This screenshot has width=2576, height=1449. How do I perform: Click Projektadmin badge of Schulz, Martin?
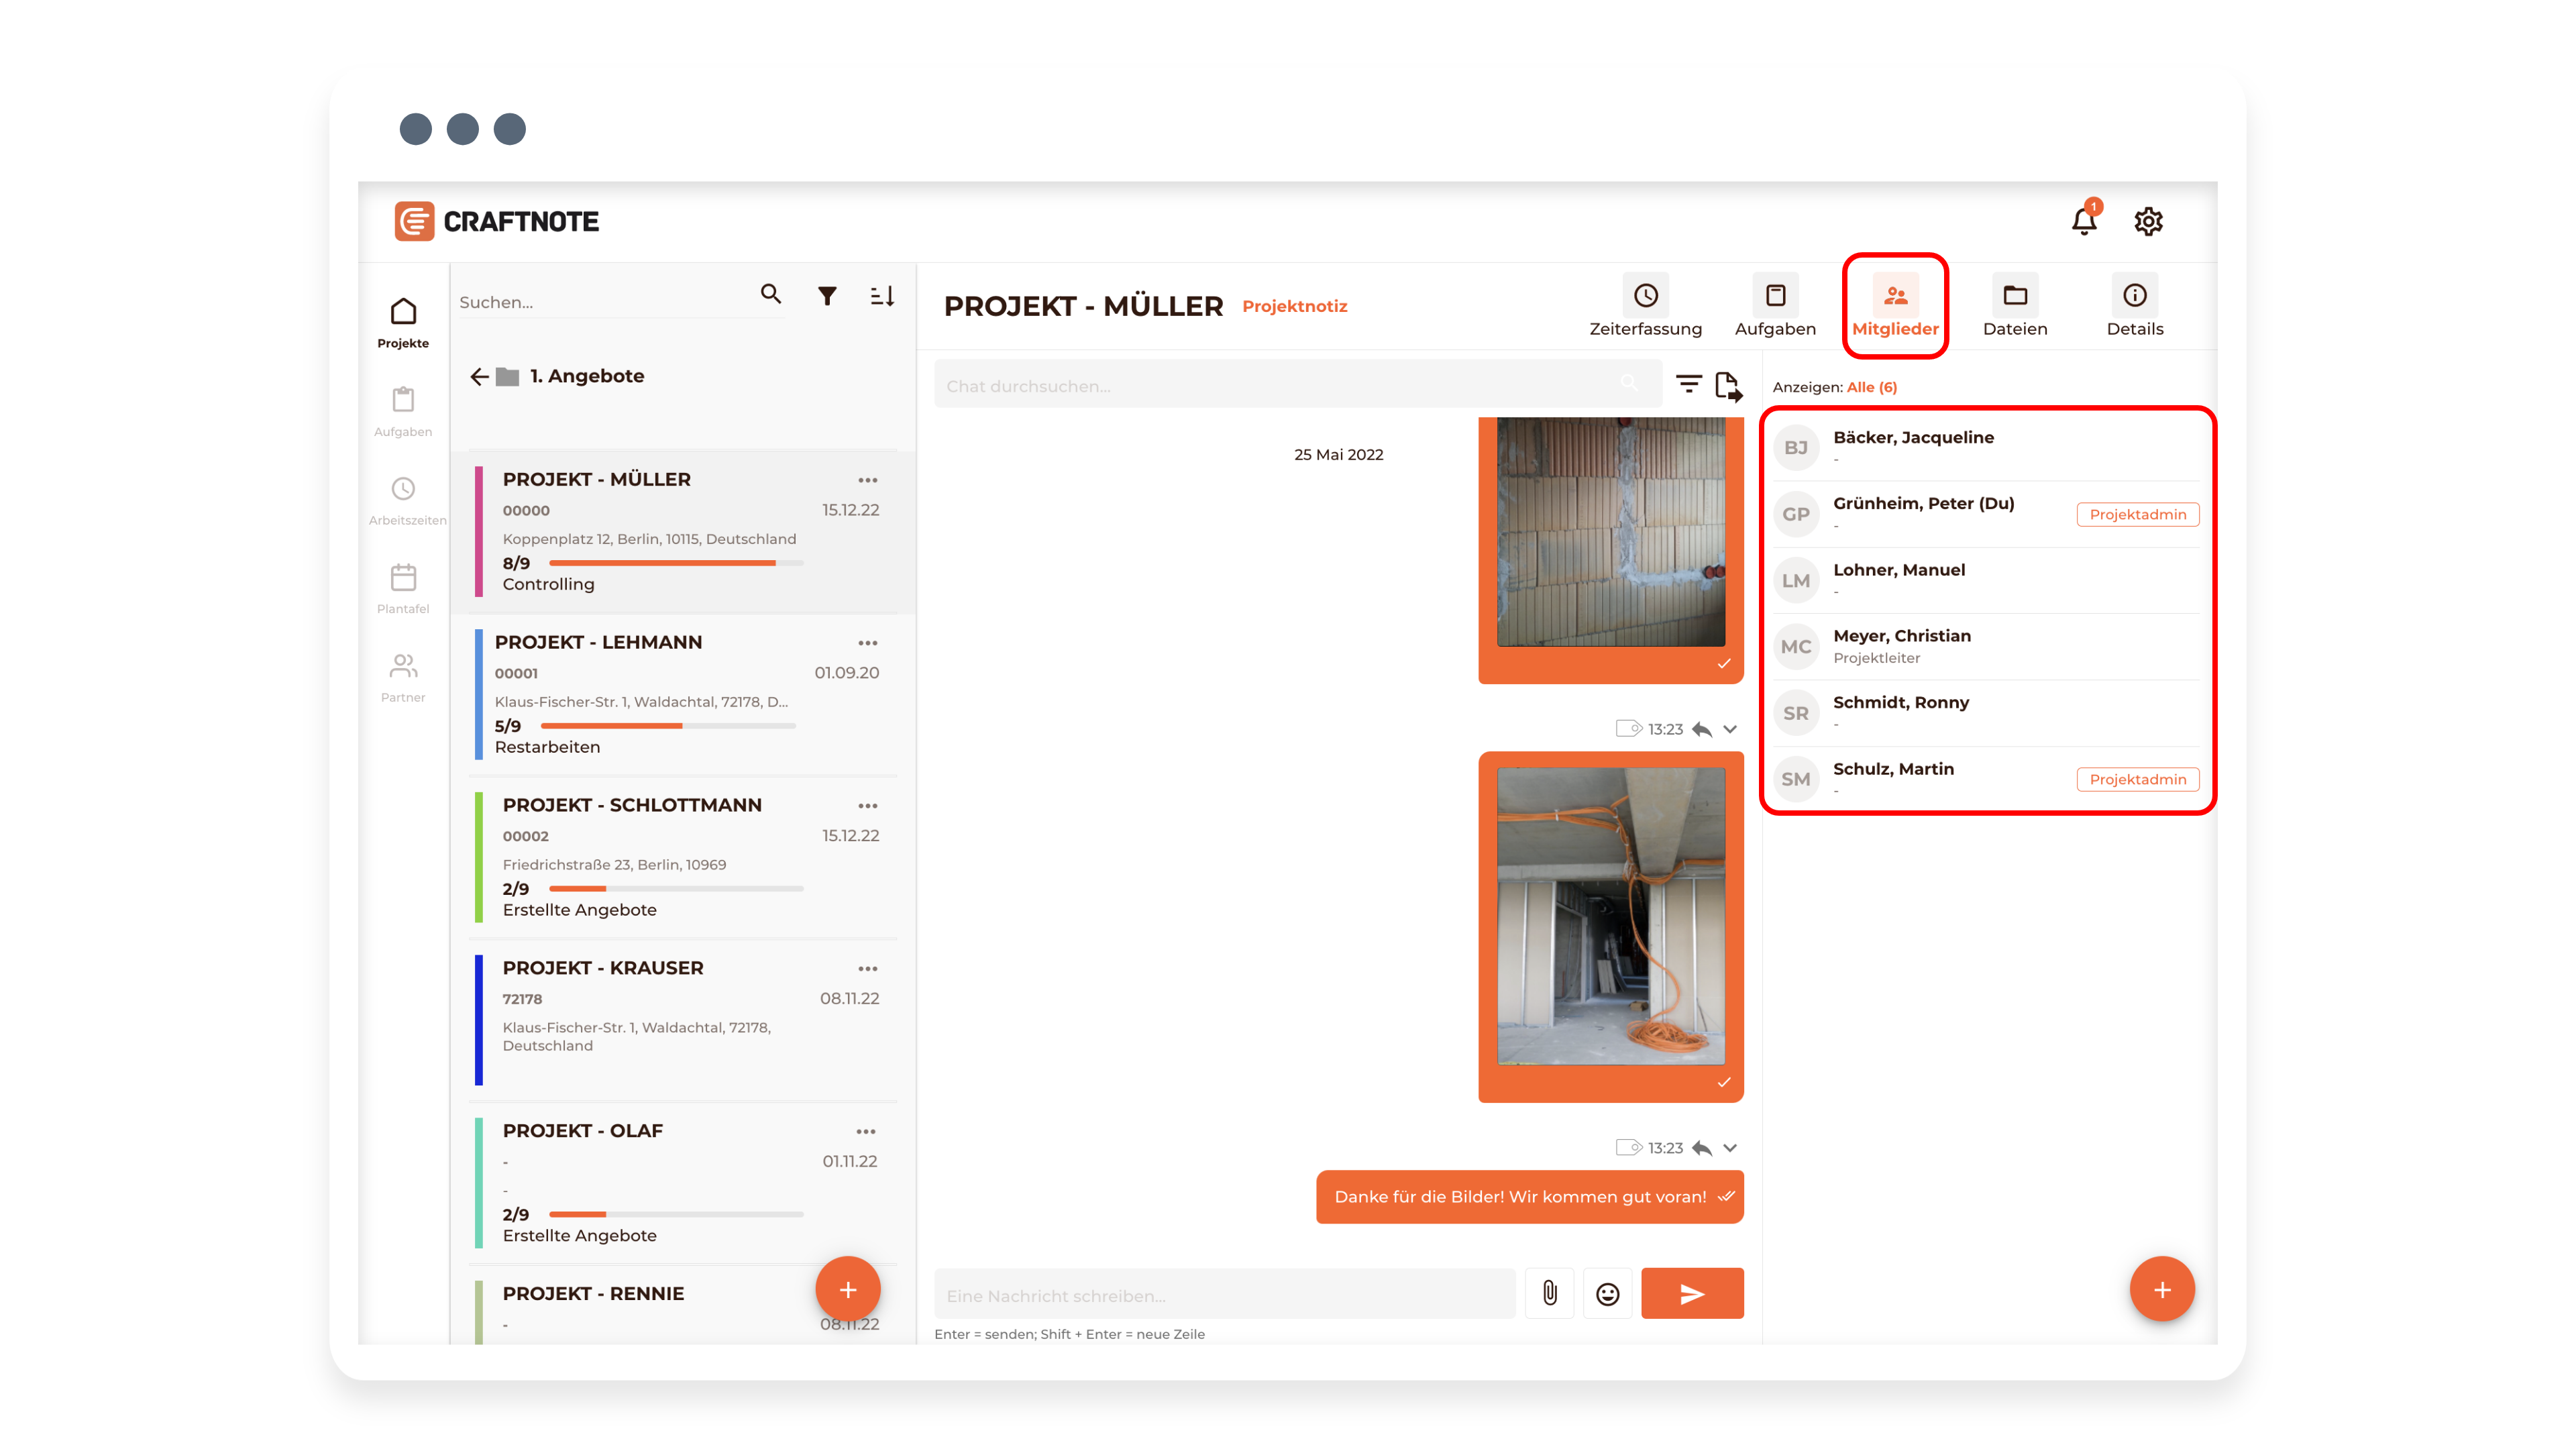(2138, 779)
